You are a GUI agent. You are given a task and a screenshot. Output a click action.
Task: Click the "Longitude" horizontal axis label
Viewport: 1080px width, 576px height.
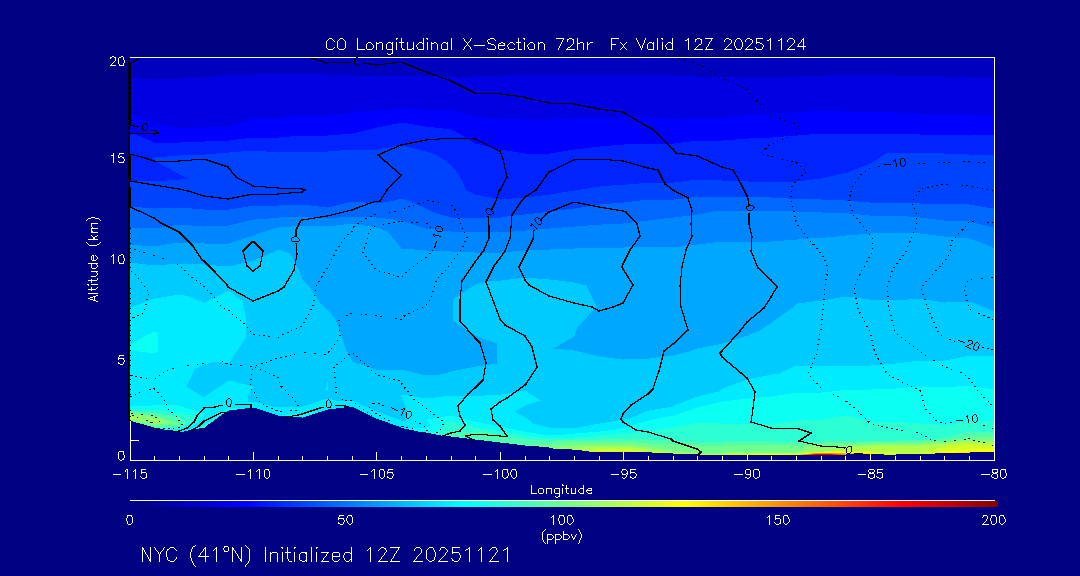pos(561,490)
